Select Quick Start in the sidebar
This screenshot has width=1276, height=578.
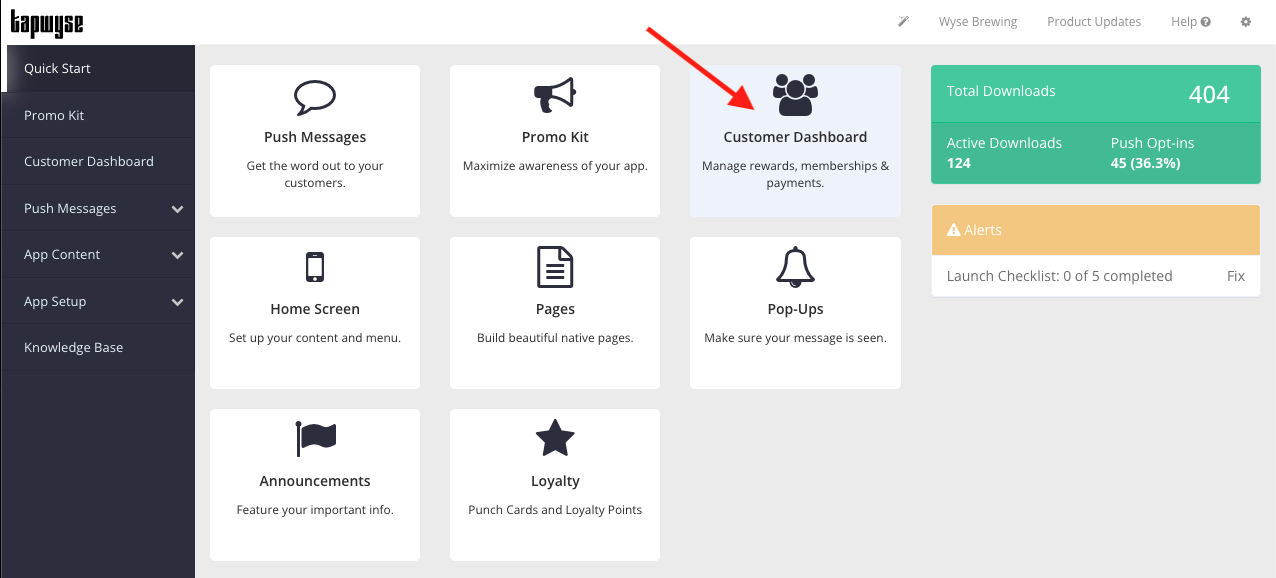tap(57, 68)
